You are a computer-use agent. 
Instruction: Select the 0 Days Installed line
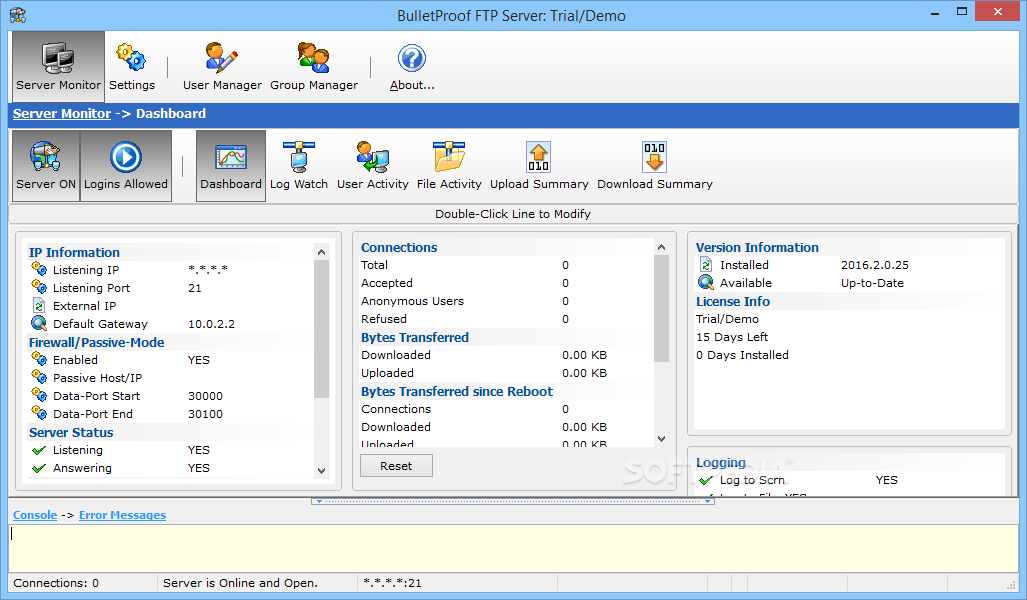(742, 355)
